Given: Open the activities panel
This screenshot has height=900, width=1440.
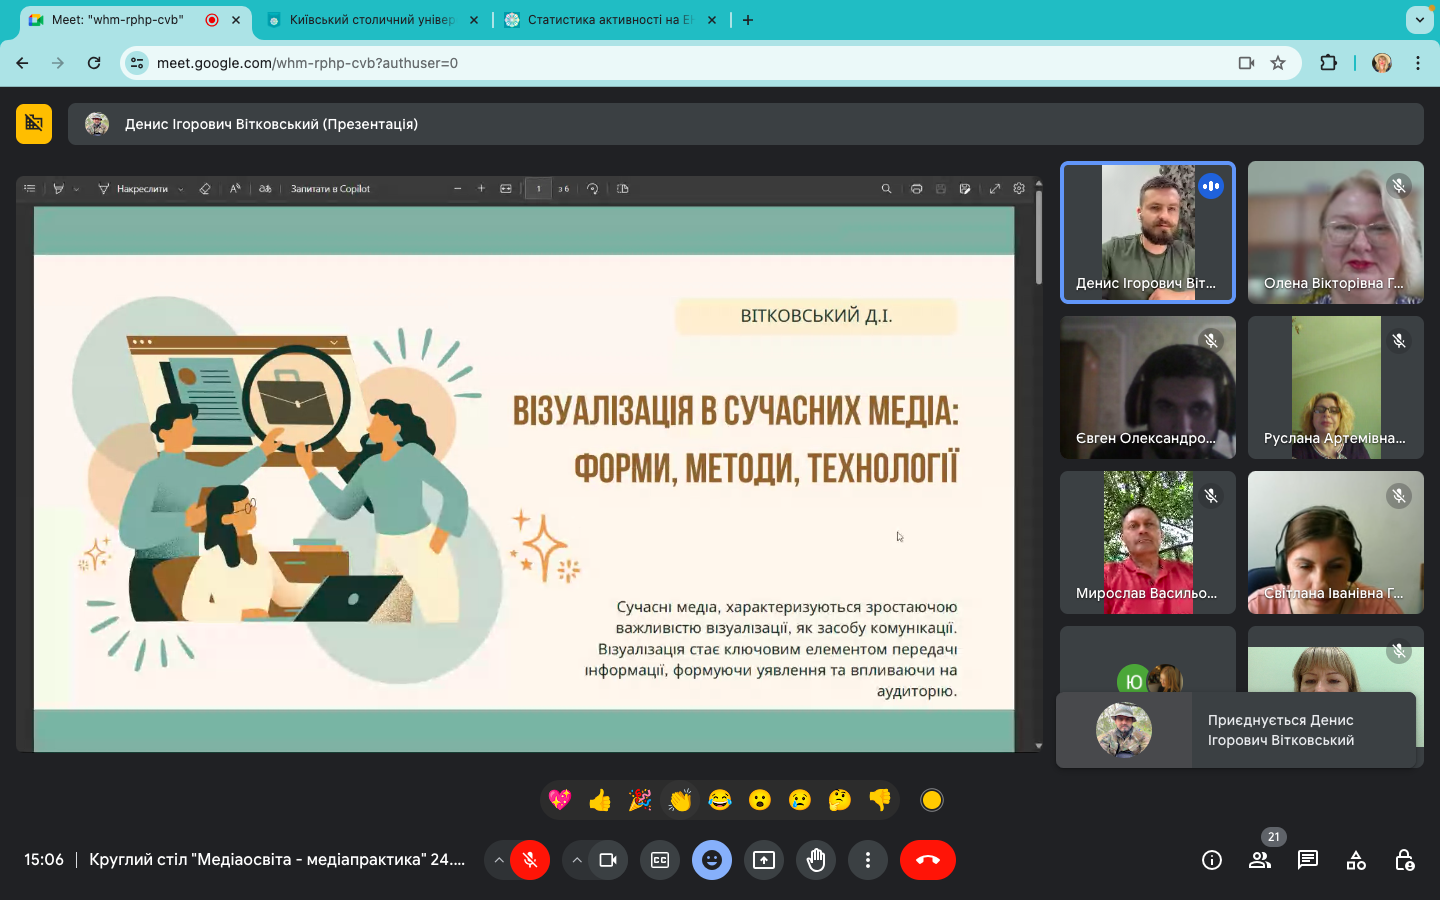Looking at the screenshot, I should click(1355, 860).
